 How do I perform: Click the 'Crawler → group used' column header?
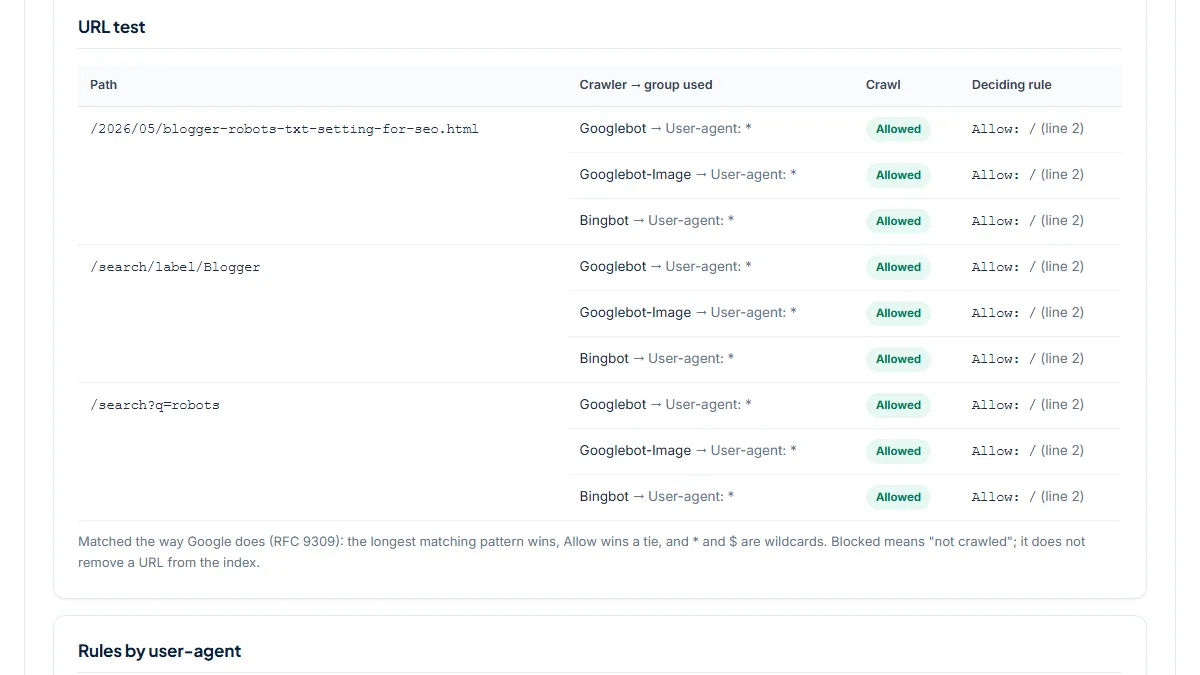(646, 85)
